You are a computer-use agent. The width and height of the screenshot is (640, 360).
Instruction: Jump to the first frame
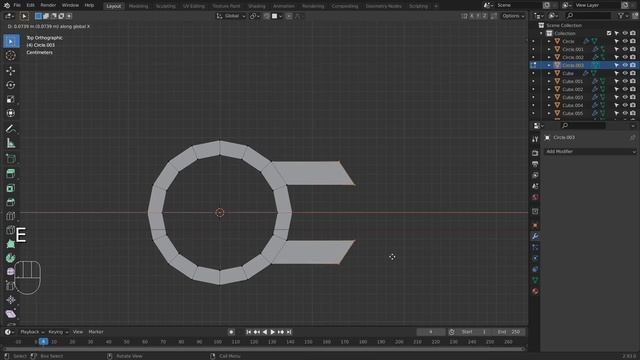[249, 332]
